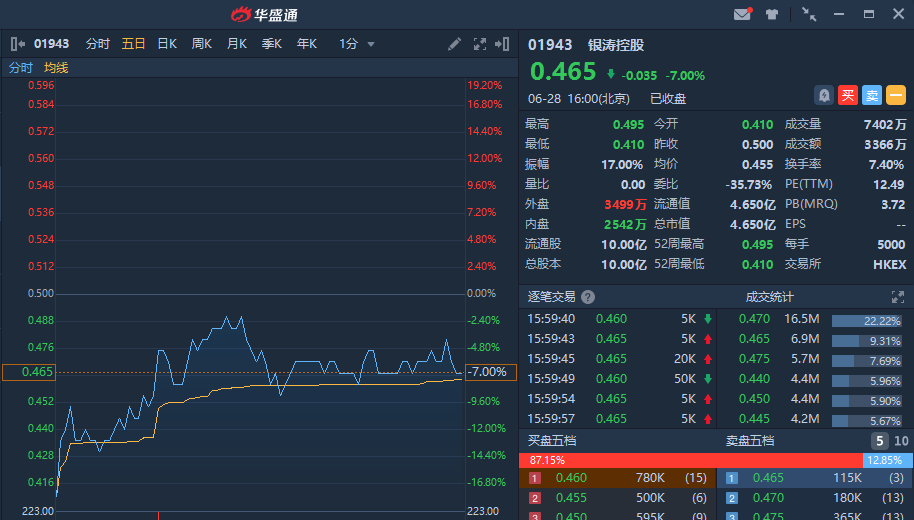Expand the trade statistics panel icon
Screen dimensions: 914x520
tap(898, 297)
